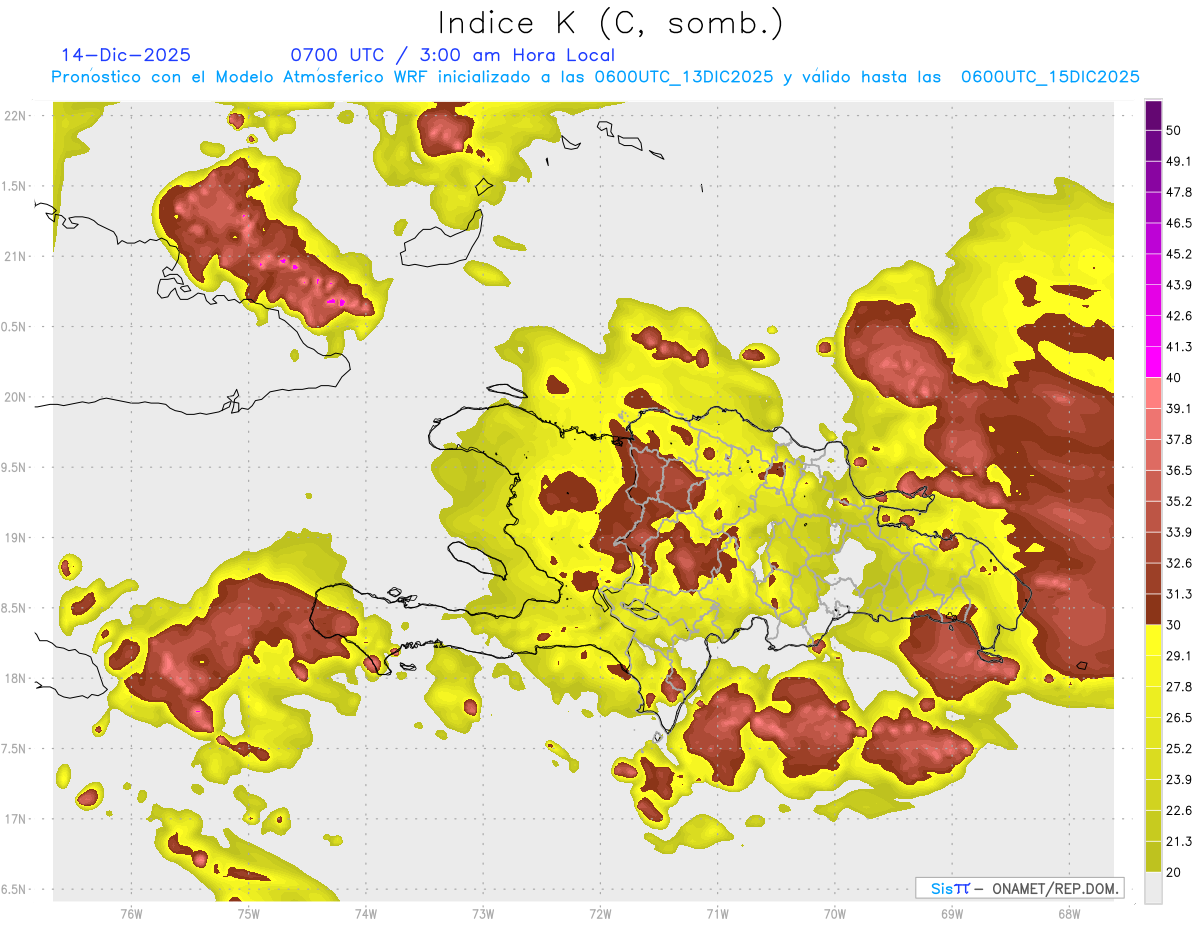Image resolution: width=1200 pixels, height=927 pixels.
Task: Click the 18N latitude label
Action: 16,678
